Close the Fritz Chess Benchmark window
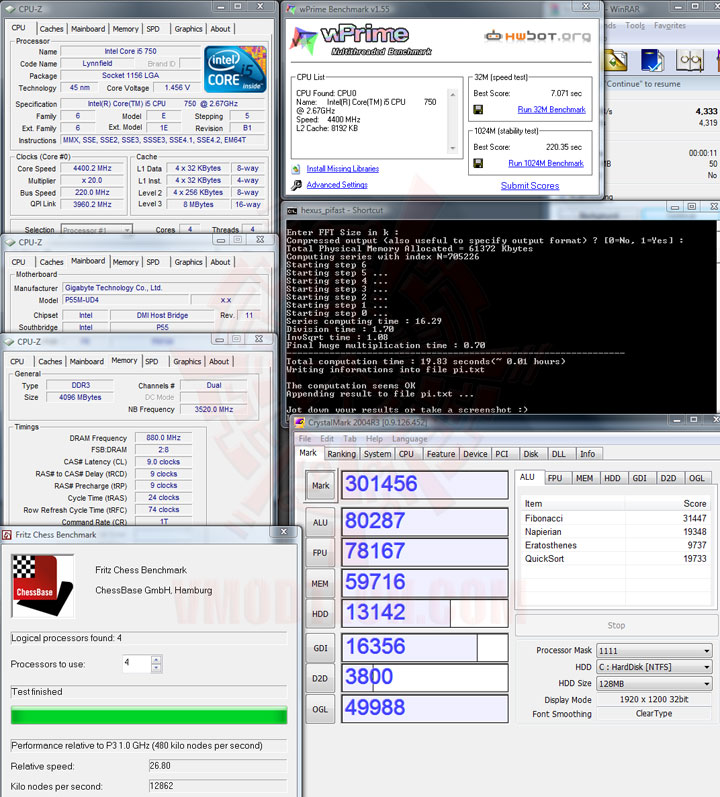The width and height of the screenshot is (720, 797). (x=284, y=532)
